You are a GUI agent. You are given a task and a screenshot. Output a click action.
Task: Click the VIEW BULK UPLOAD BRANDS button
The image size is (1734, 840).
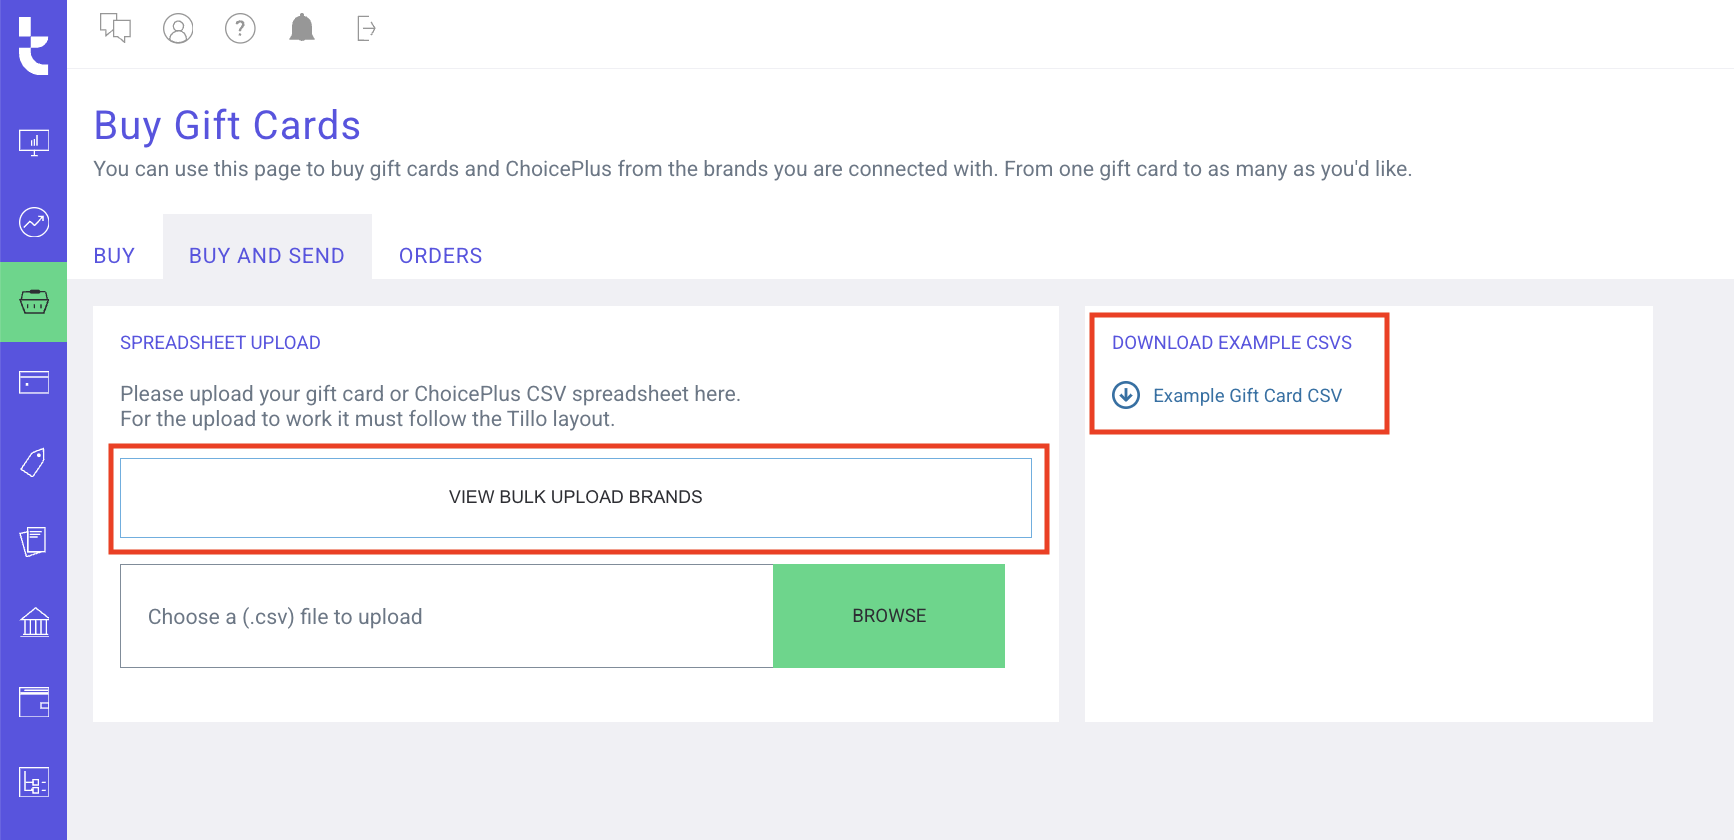point(575,497)
